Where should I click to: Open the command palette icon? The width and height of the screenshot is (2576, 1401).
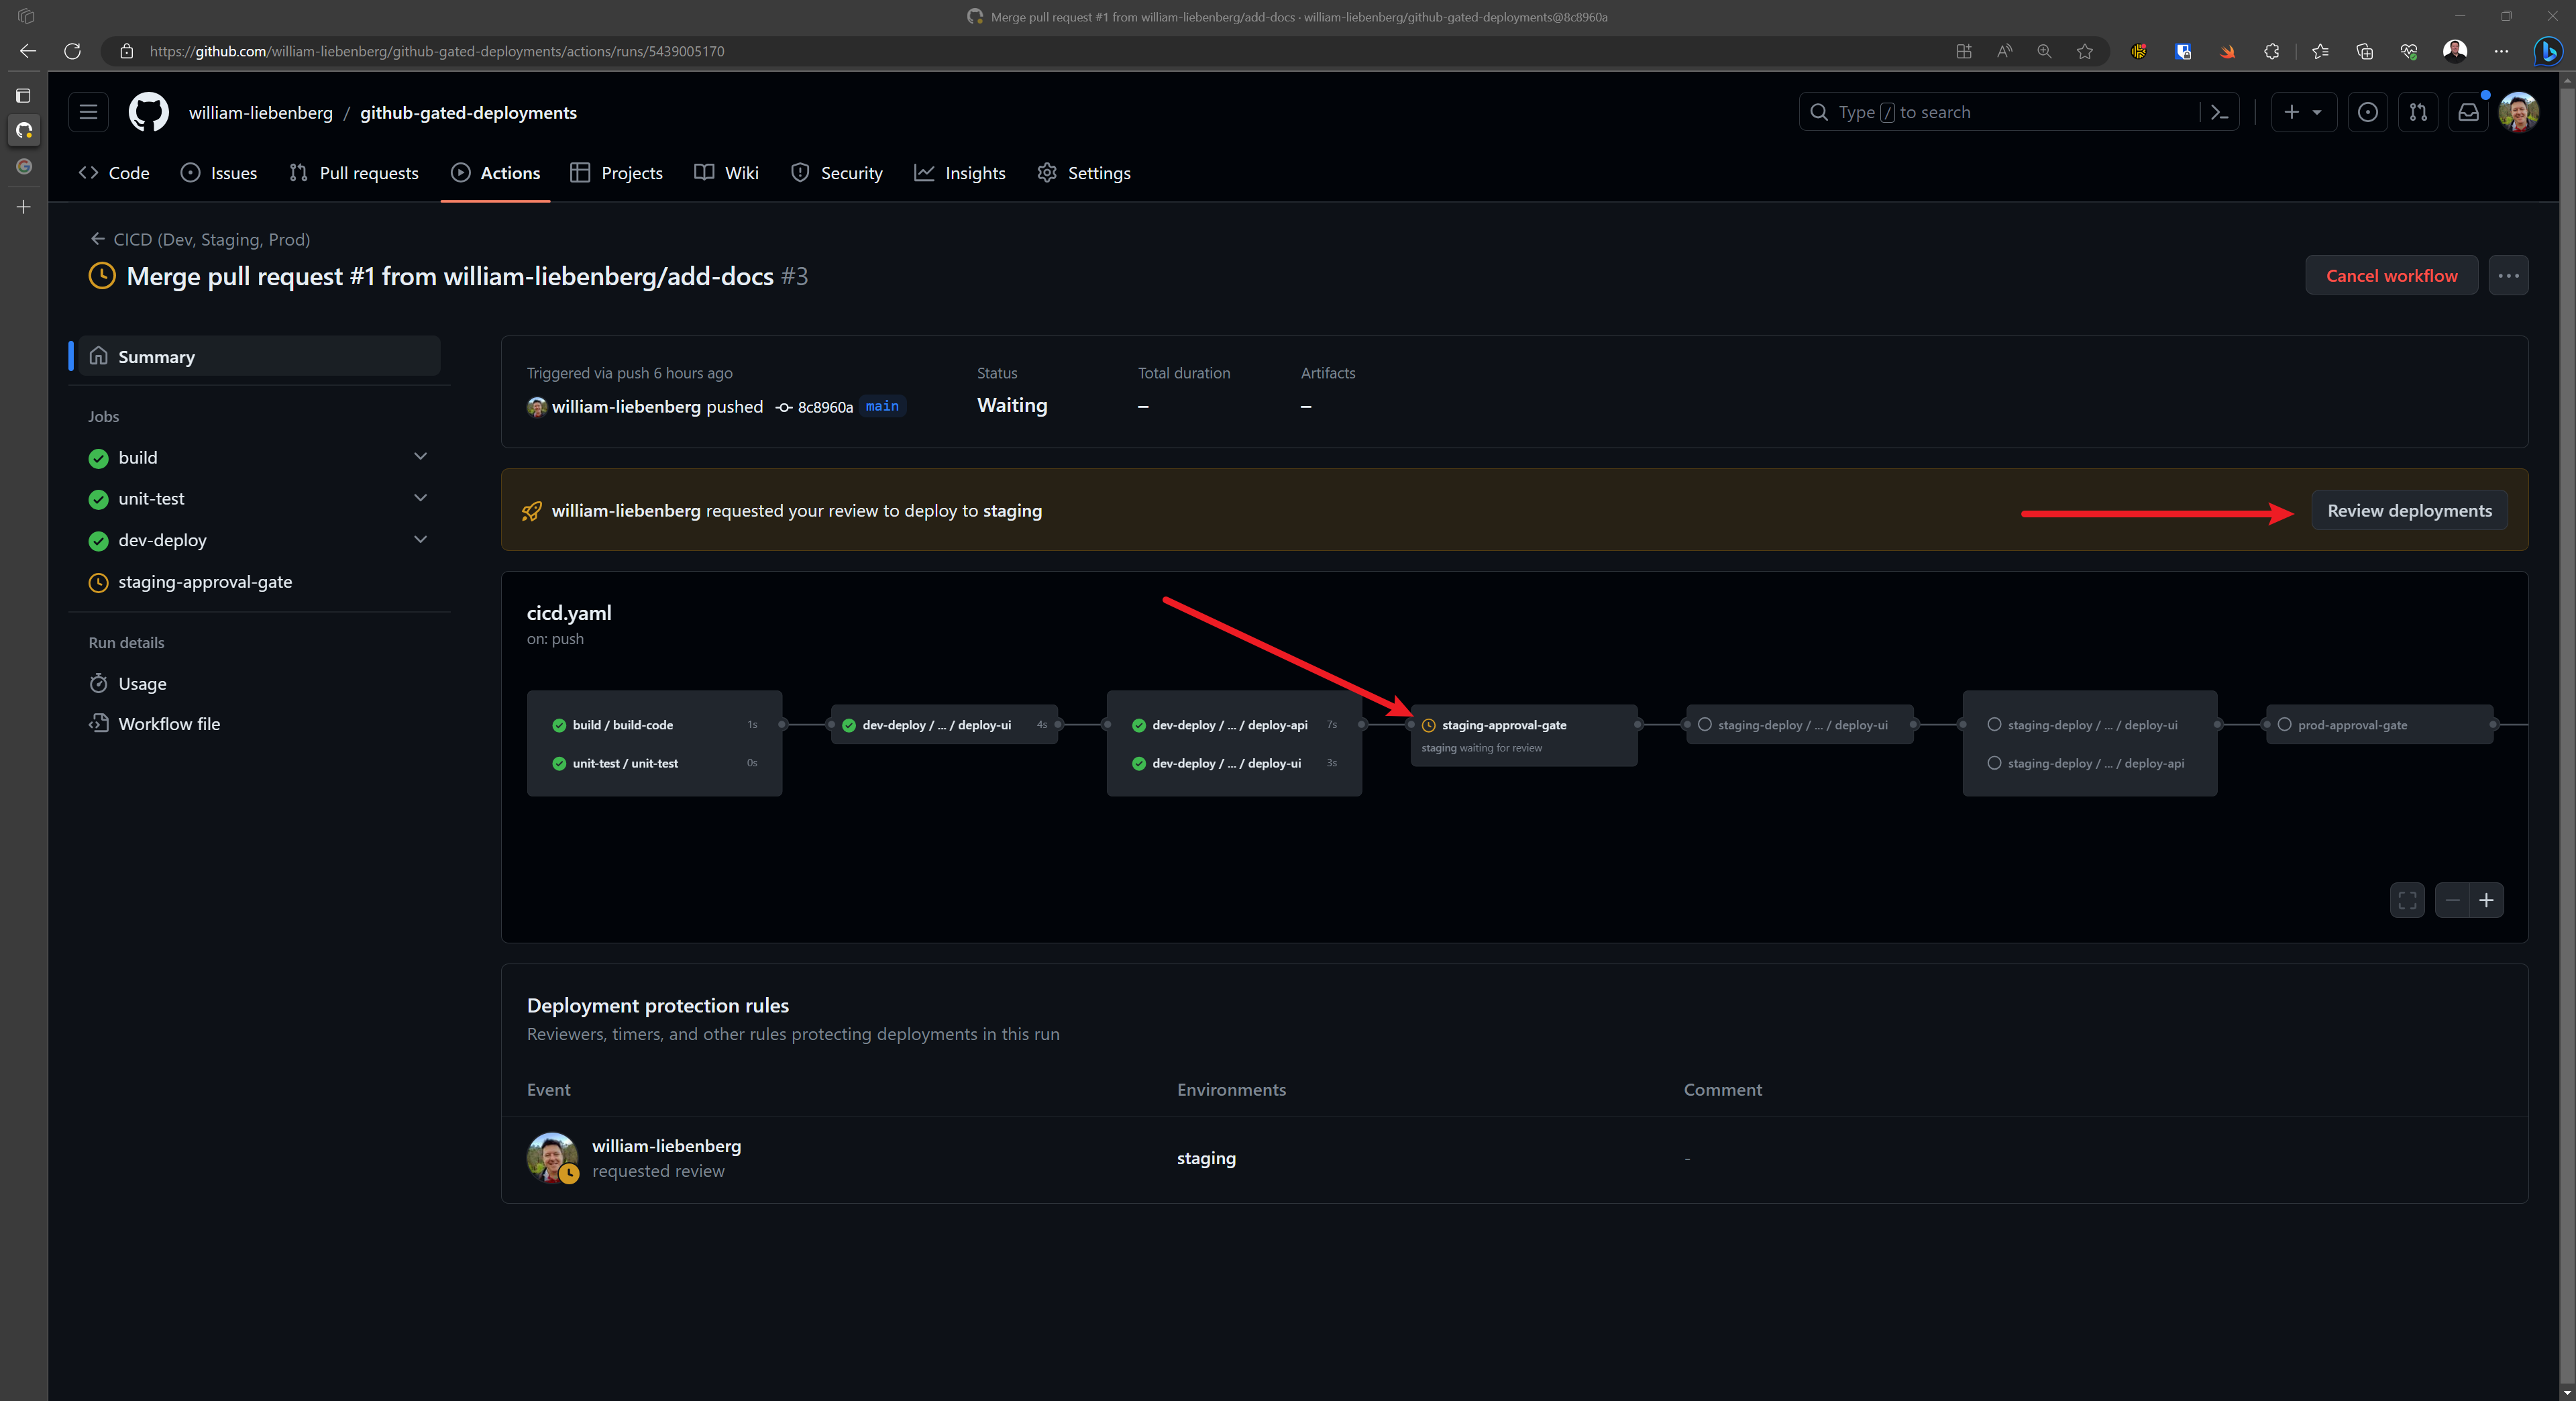pos(2219,112)
